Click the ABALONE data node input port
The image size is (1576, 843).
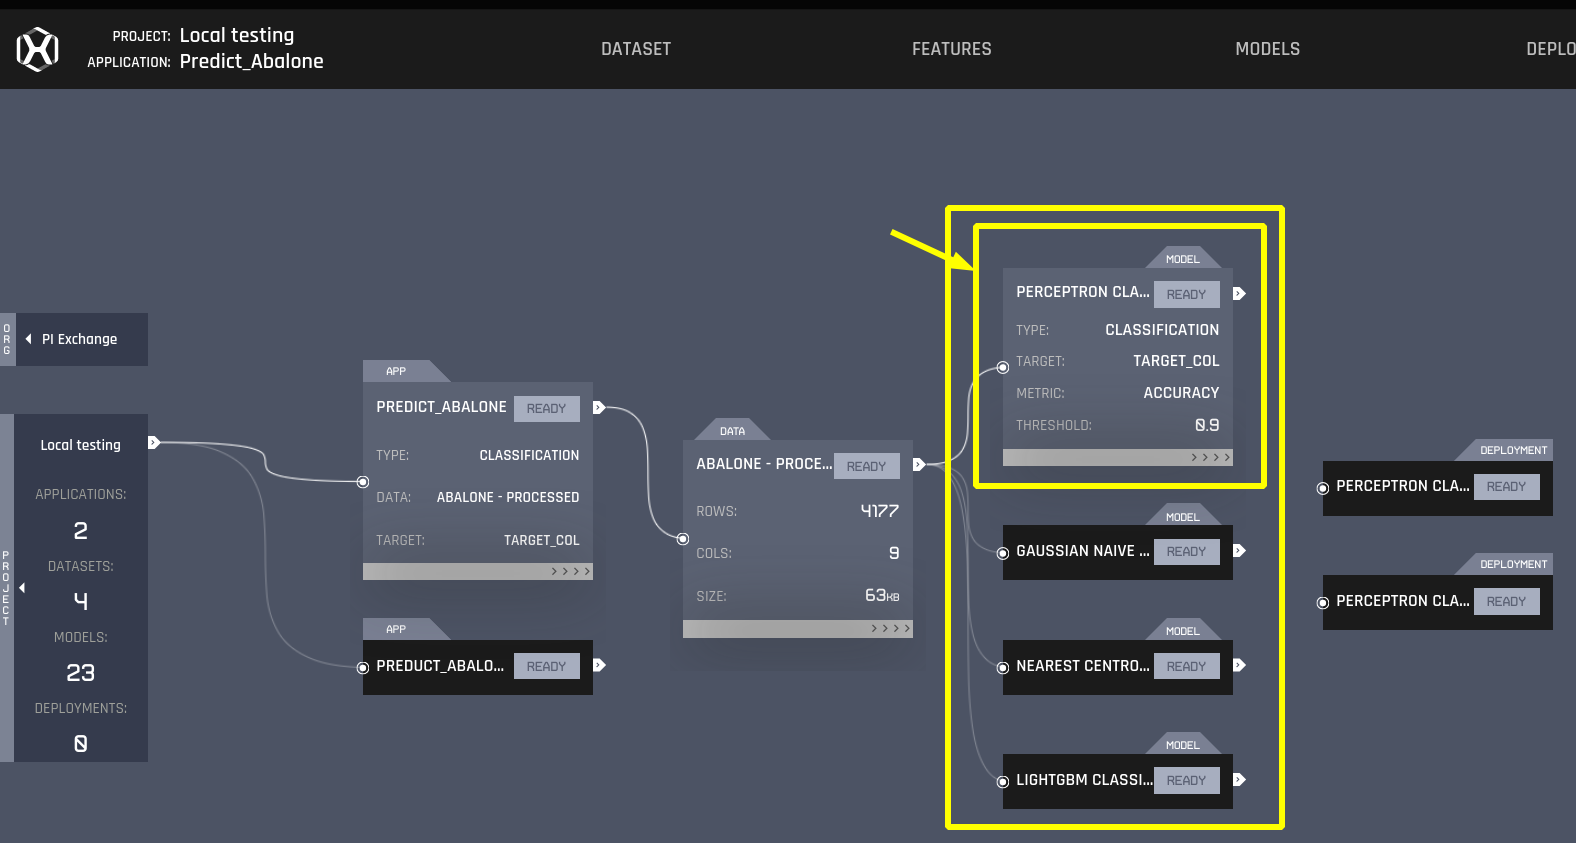coord(683,539)
